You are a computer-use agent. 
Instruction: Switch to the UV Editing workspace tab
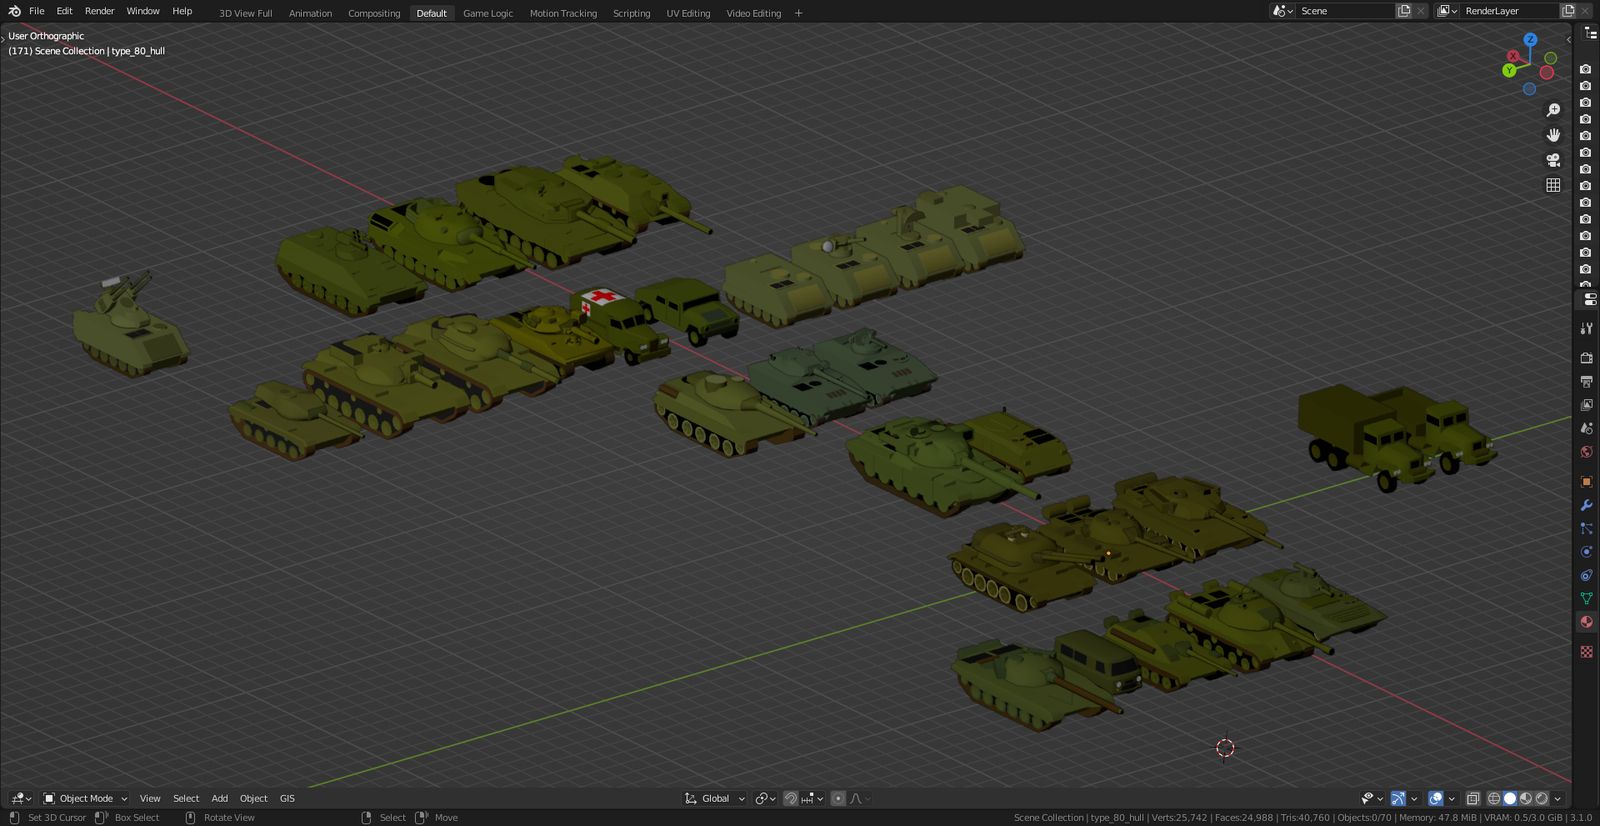click(688, 13)
